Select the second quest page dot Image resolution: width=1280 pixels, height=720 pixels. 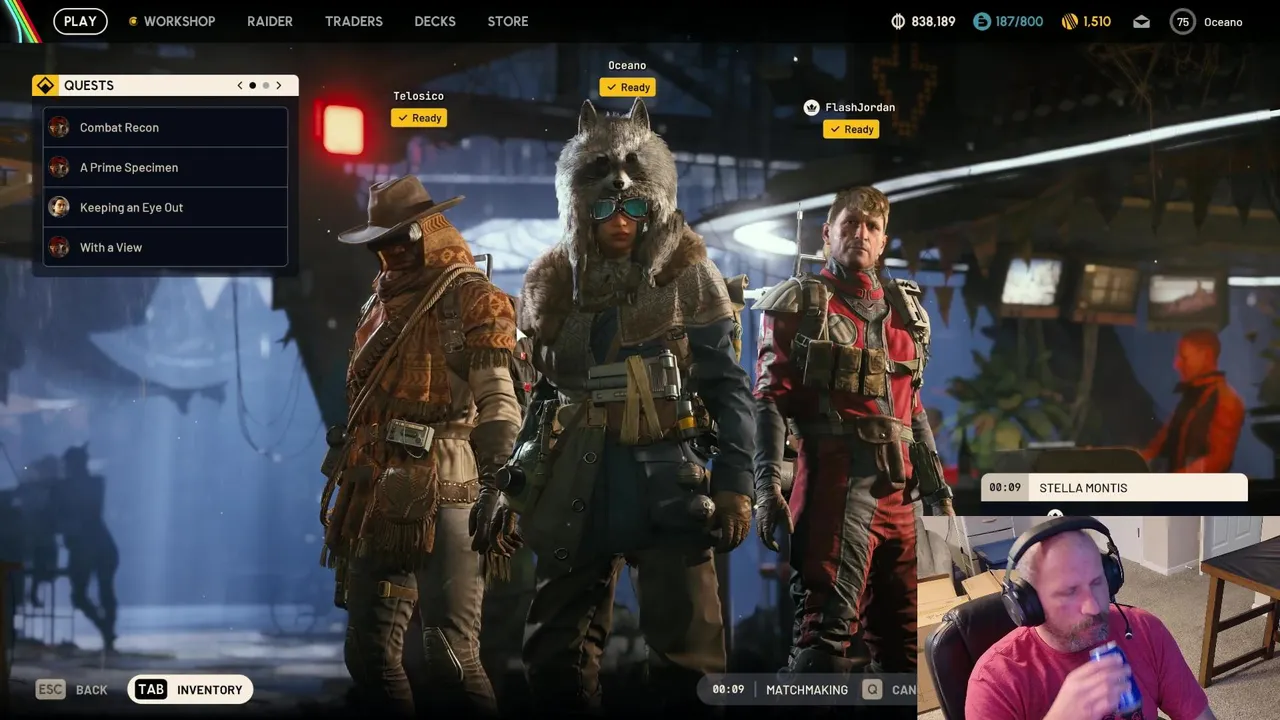click(266, 86)
